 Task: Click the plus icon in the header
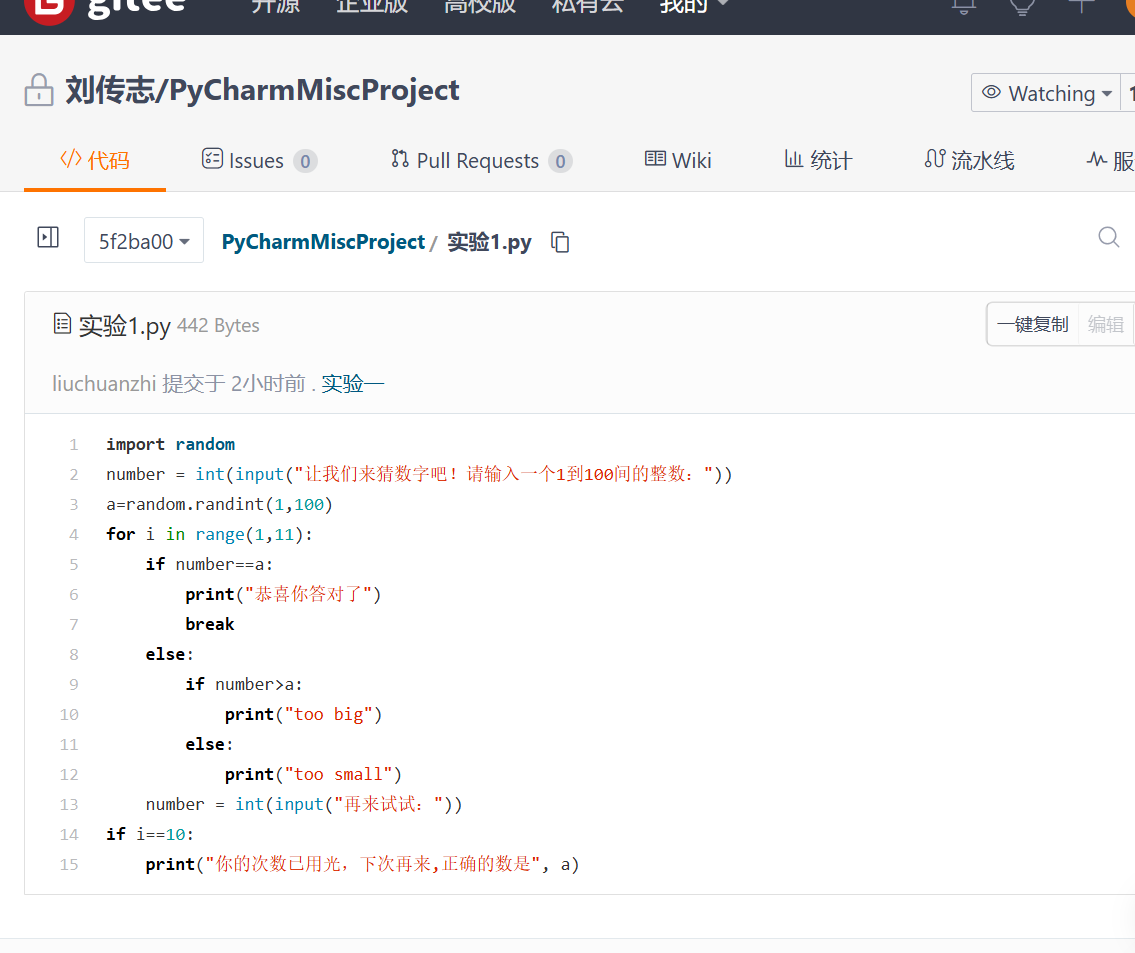click(x=1081, y=5)
